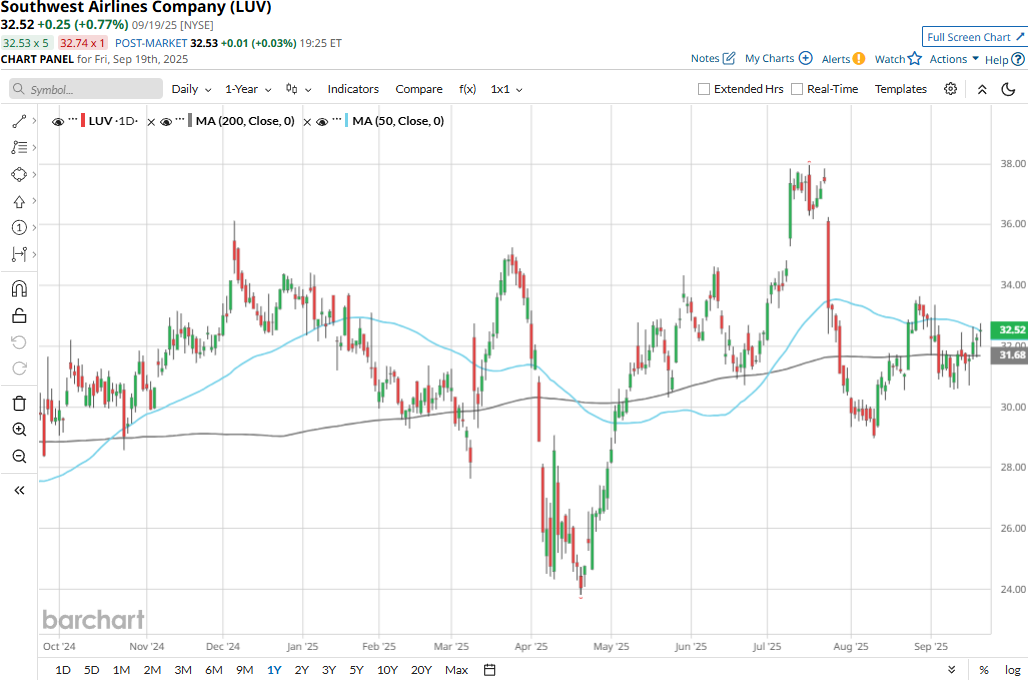Delete drawings with the trash icon
Viewport: 1028px width, 680px height.
pyautogui.click(x=19, y=403)
